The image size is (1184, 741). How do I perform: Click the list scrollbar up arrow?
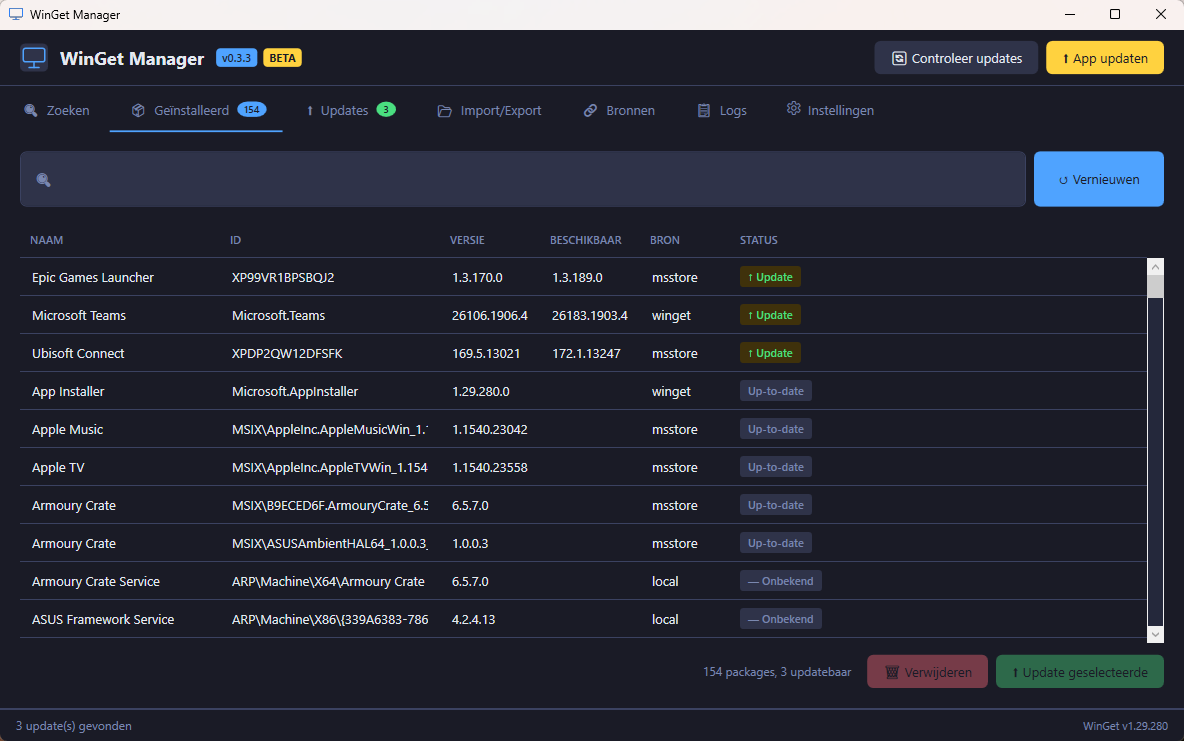1155,267
